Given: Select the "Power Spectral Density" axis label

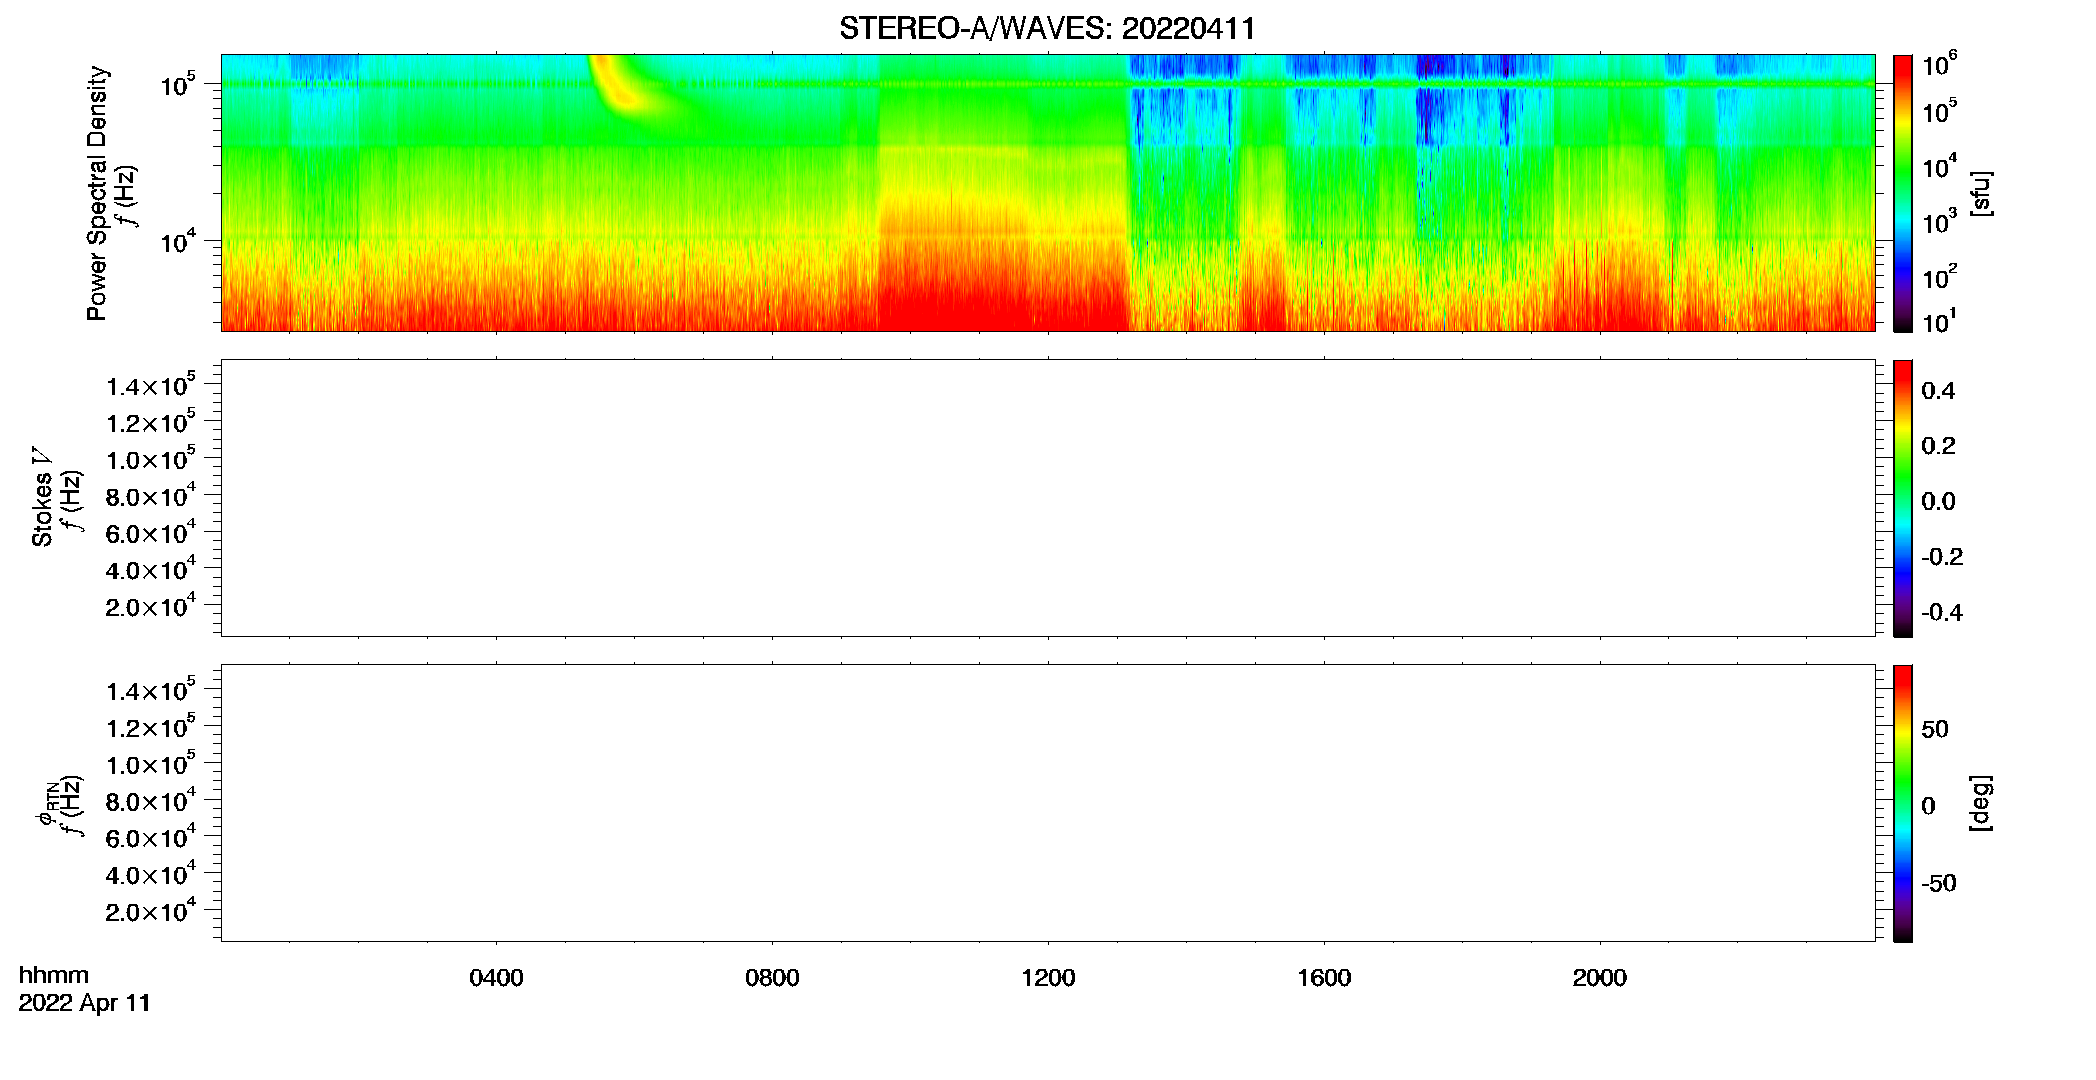Looking at the screenshot, I should [97, 193].
